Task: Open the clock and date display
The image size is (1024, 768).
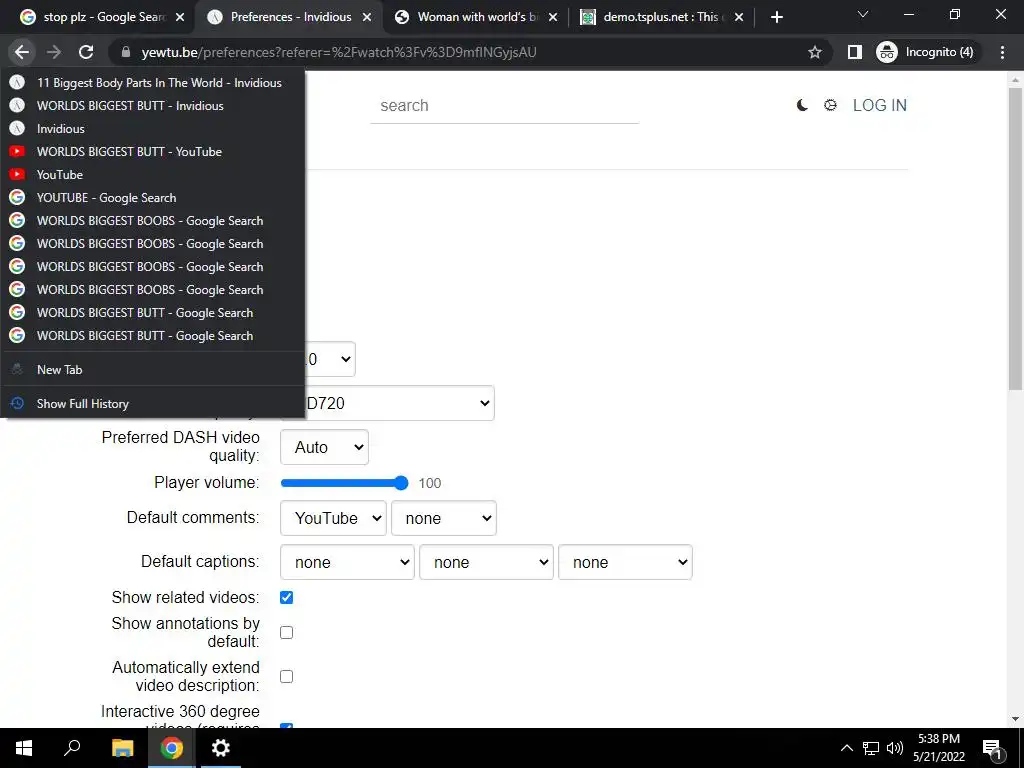Action: (x=939, y=748)
